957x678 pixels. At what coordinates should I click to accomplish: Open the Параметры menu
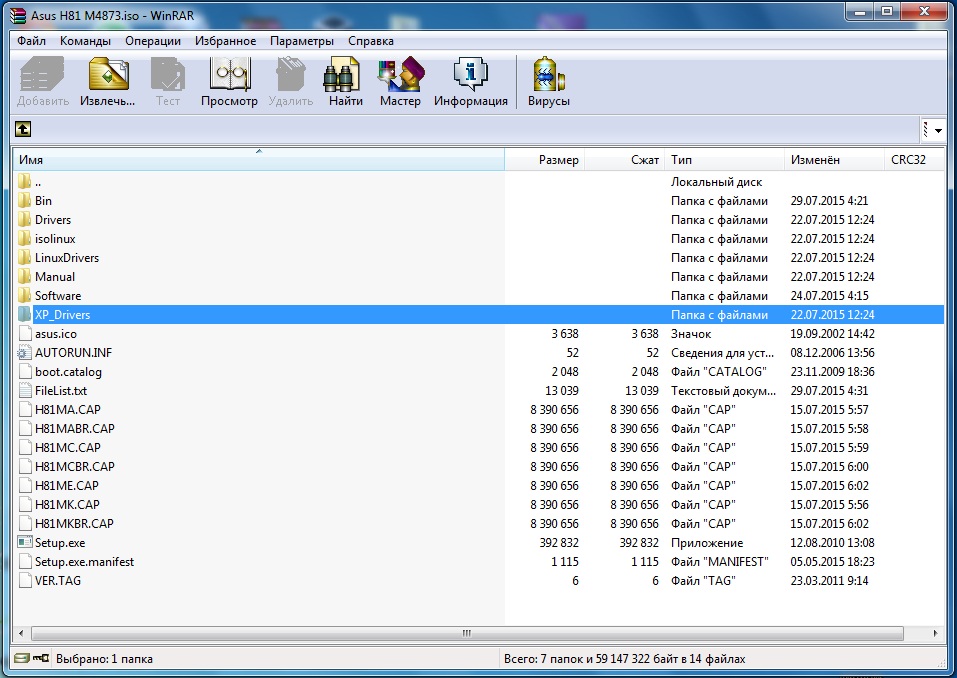click(x=302, y=41)
